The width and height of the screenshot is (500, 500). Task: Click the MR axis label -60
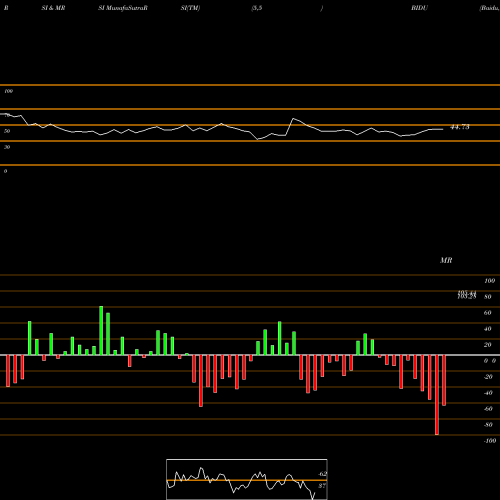(x=488, y=409)
